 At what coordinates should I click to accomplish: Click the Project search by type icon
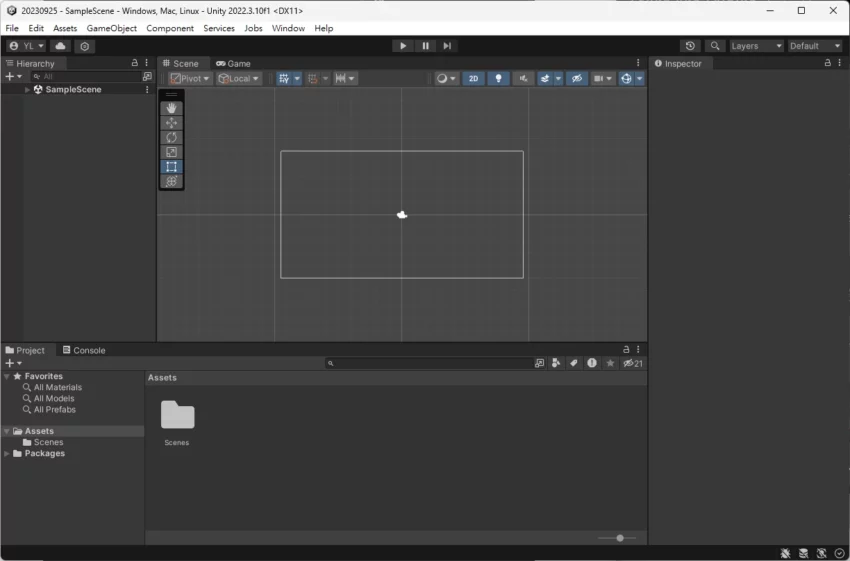point(556,363)
